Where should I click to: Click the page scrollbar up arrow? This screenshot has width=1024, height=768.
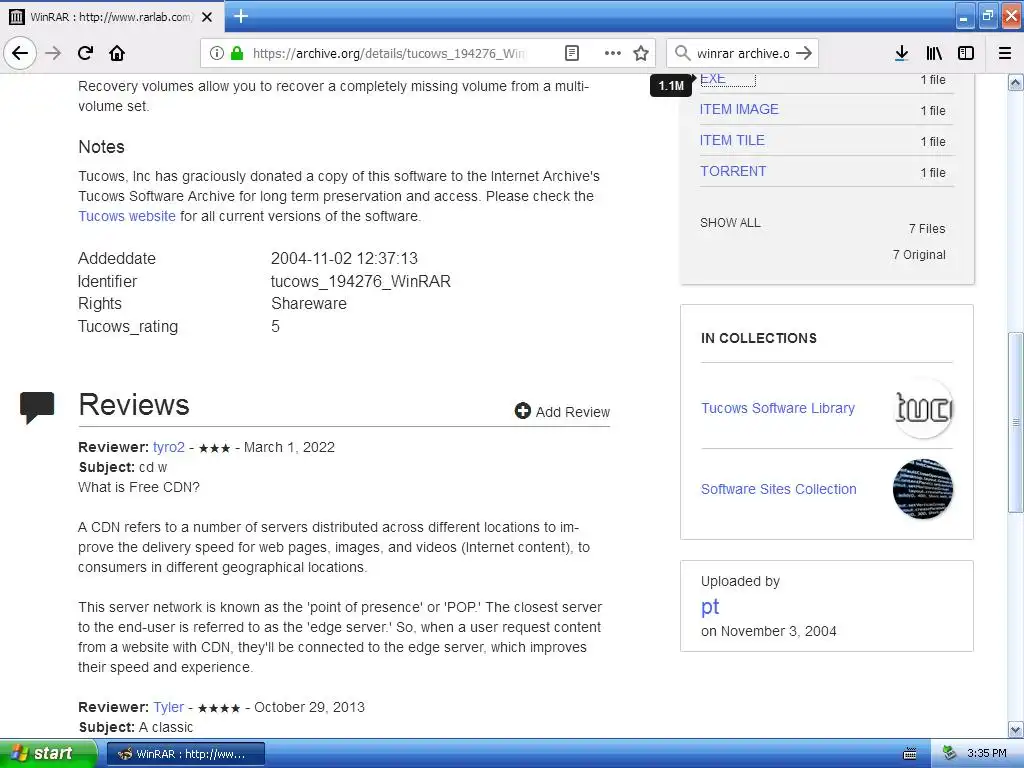pos(1016,82)
